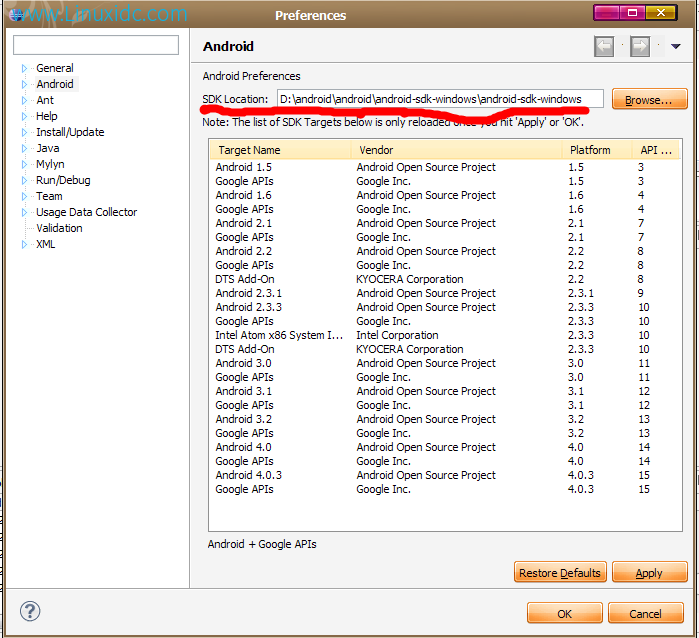The image size is (699, 638).
Task: Sort by API column header
Action: pyautogui.click(x=656, y=150)
